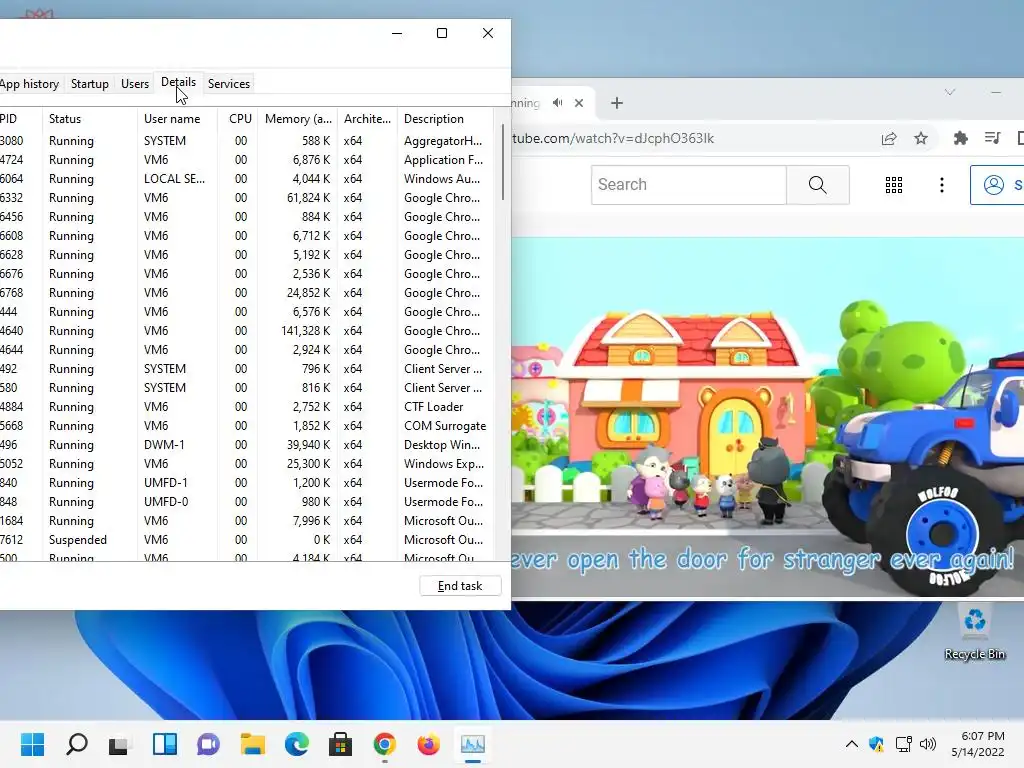Select Windows Au... process row

point(247,178)
